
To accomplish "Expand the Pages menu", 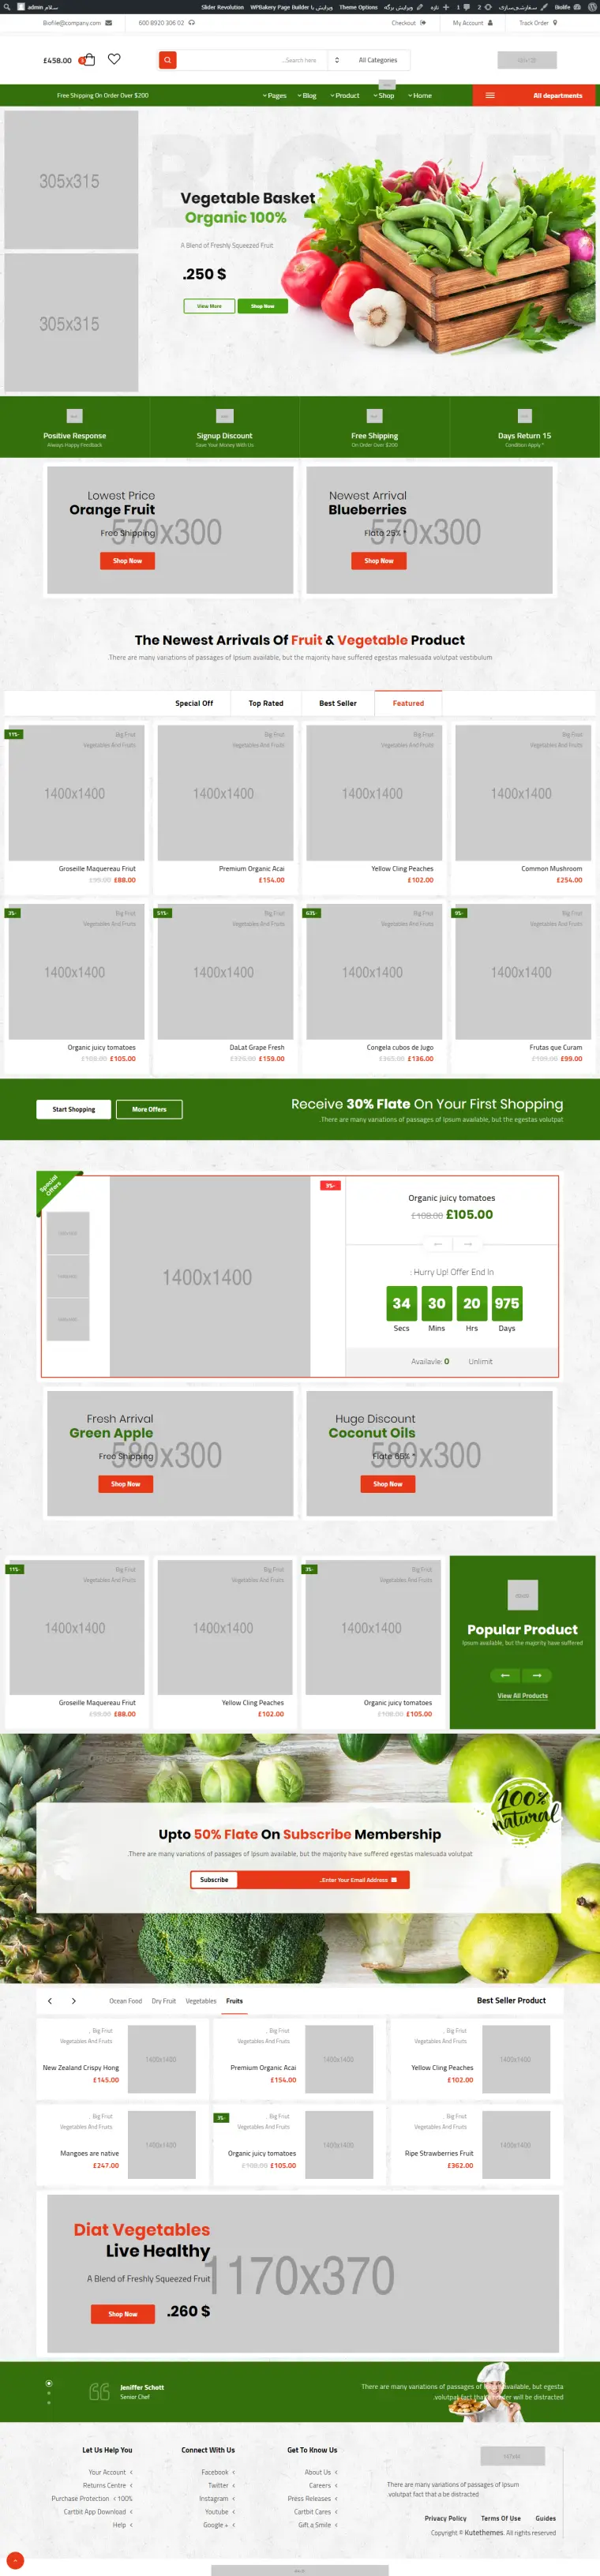I will (275, 96).
